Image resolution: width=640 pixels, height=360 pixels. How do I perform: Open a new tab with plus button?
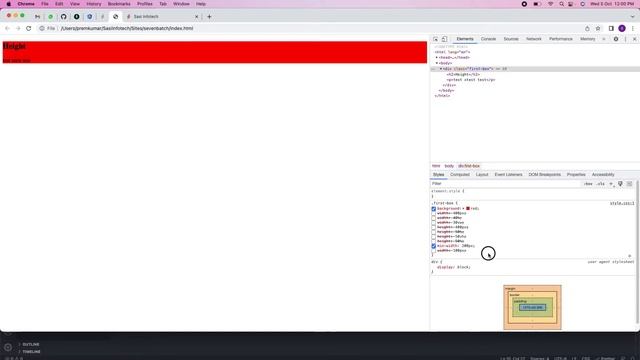(x=209, y=17)
